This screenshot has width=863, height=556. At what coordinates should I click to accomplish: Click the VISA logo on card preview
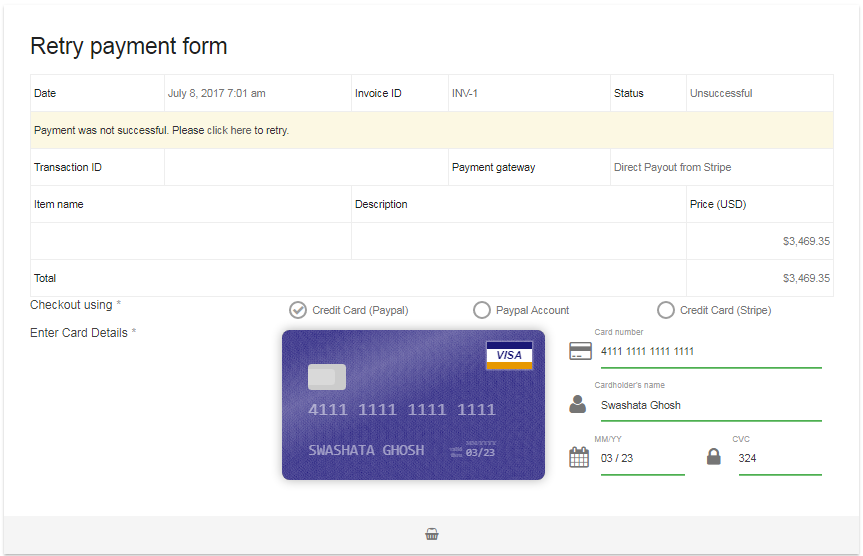(509, 355)
